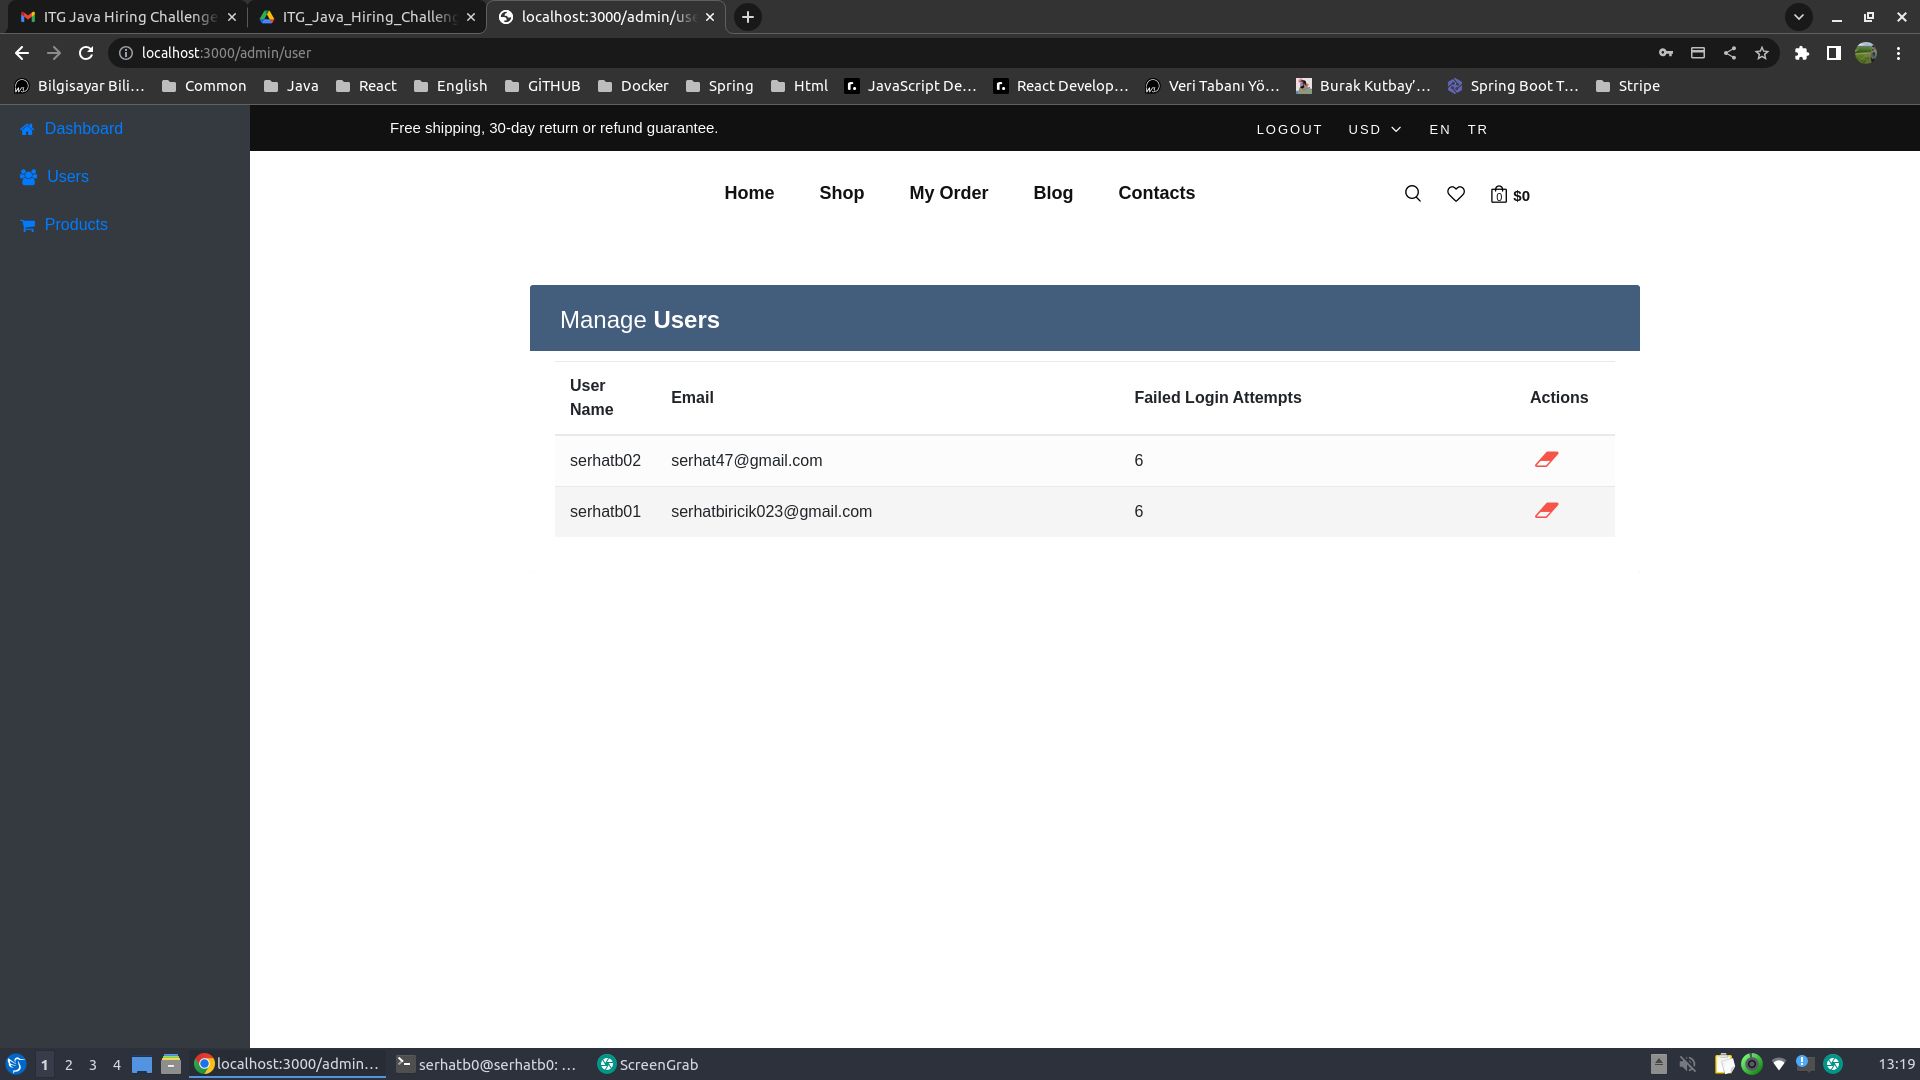Image resolution: width=1920 pixels, height=1080 pixels.
Task: Delete user serhatb01 with the red action icon
Action: pyautogui.click(x=1547, y=510)
